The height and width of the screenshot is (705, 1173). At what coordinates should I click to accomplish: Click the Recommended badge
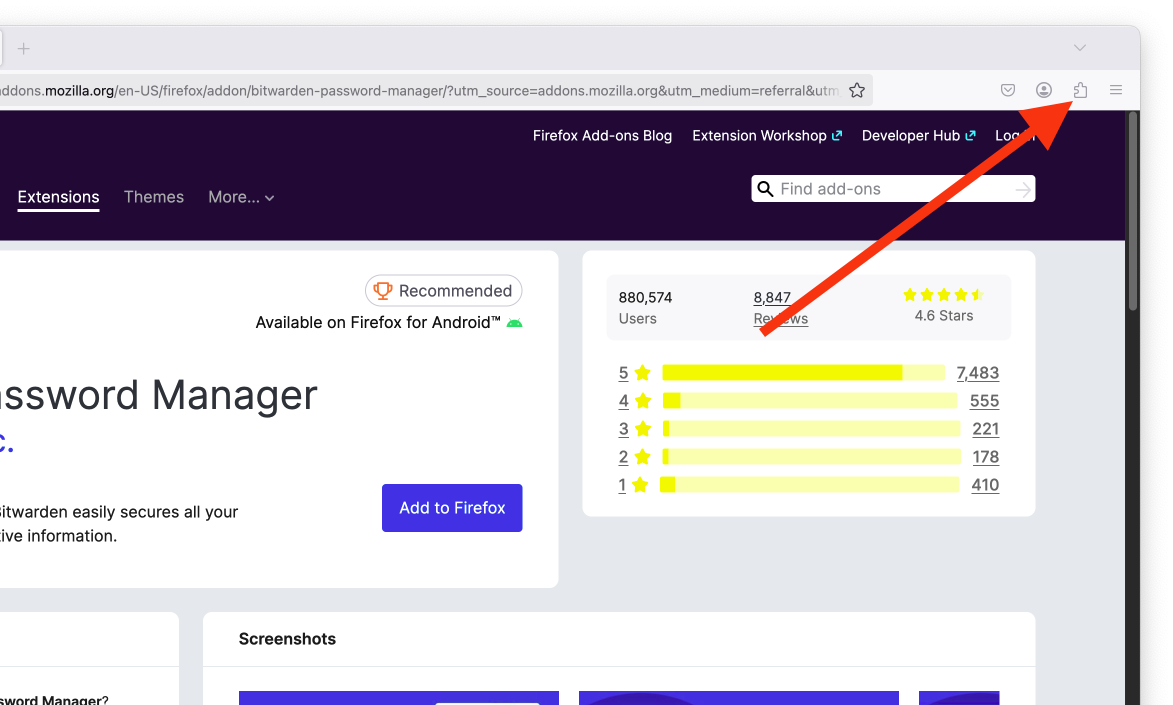pos(444,290)
